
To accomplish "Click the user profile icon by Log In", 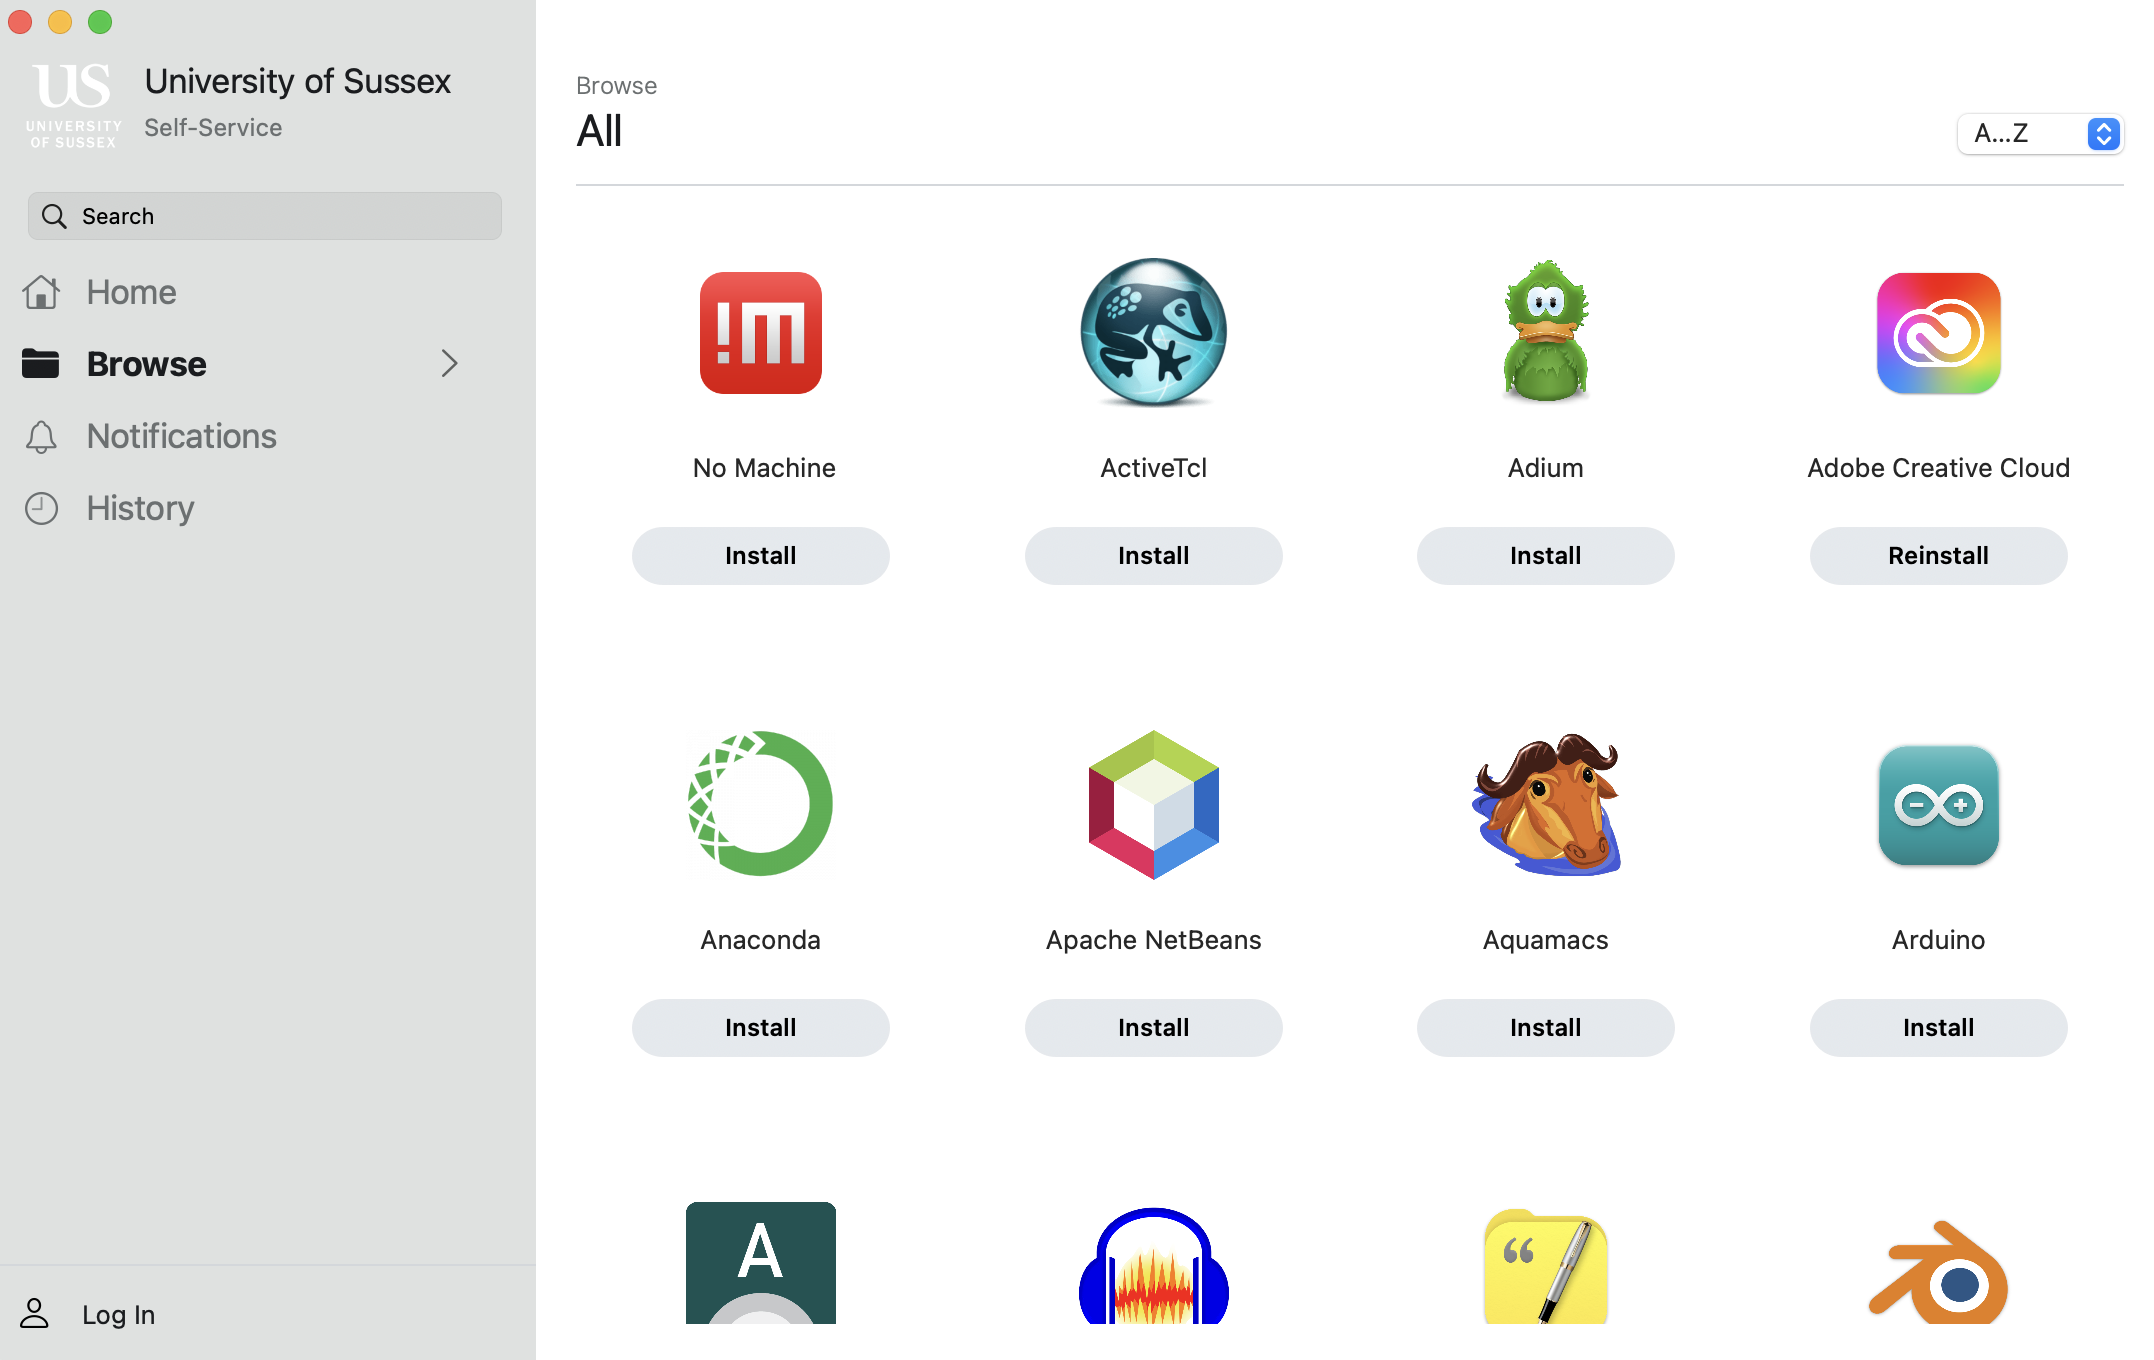I will 35,1314.
